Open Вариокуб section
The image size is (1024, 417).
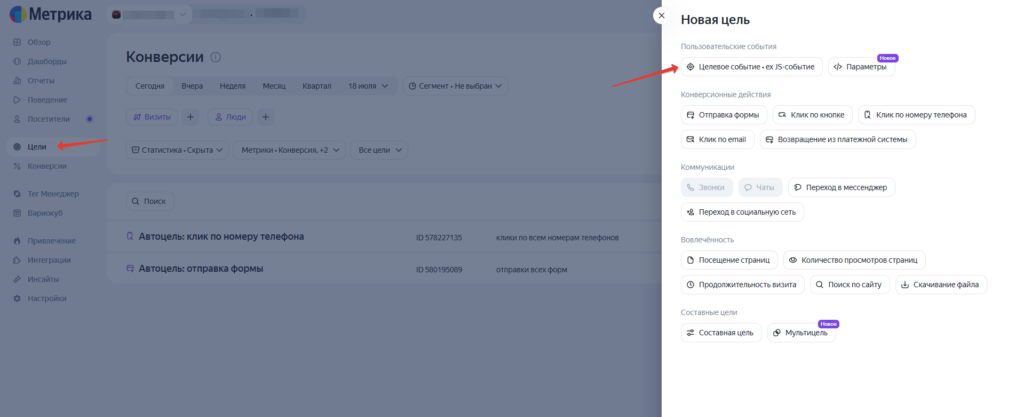[44, 213]
